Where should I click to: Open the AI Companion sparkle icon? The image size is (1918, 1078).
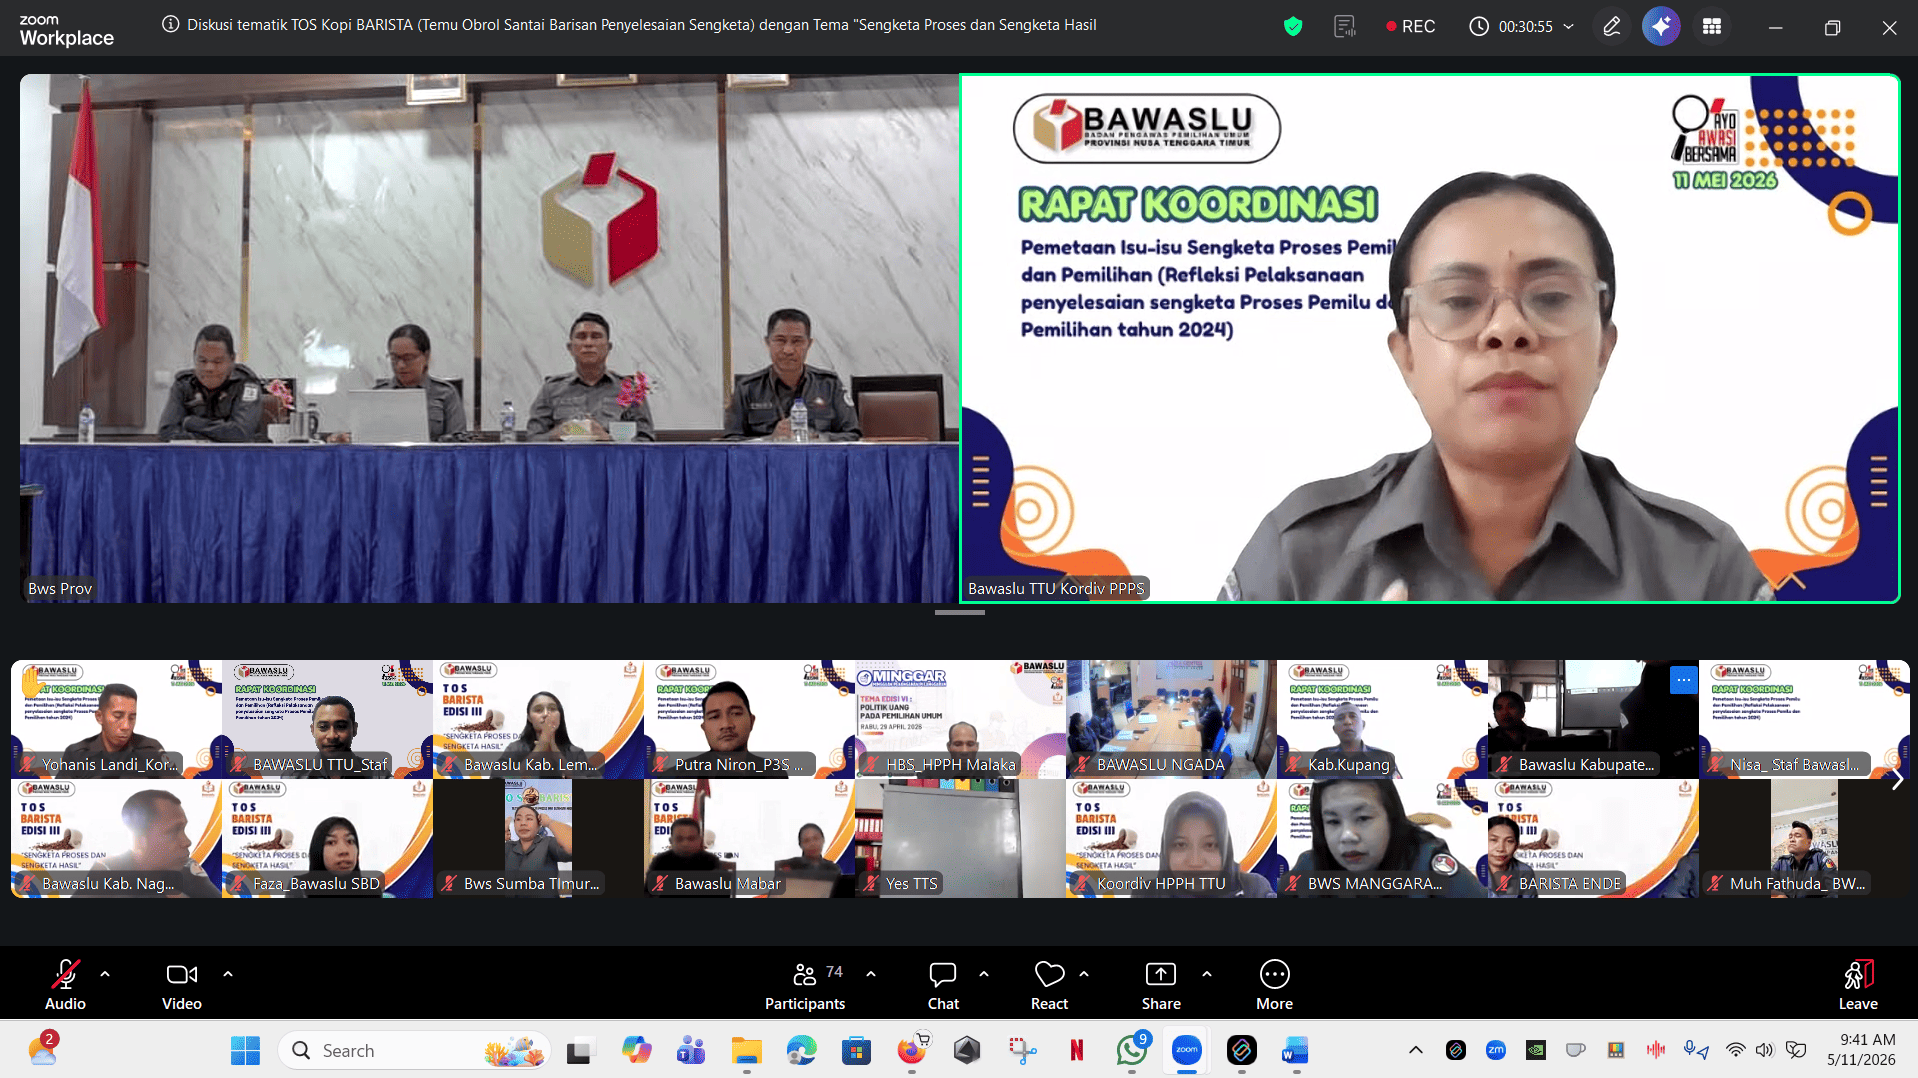[1661, 27]
